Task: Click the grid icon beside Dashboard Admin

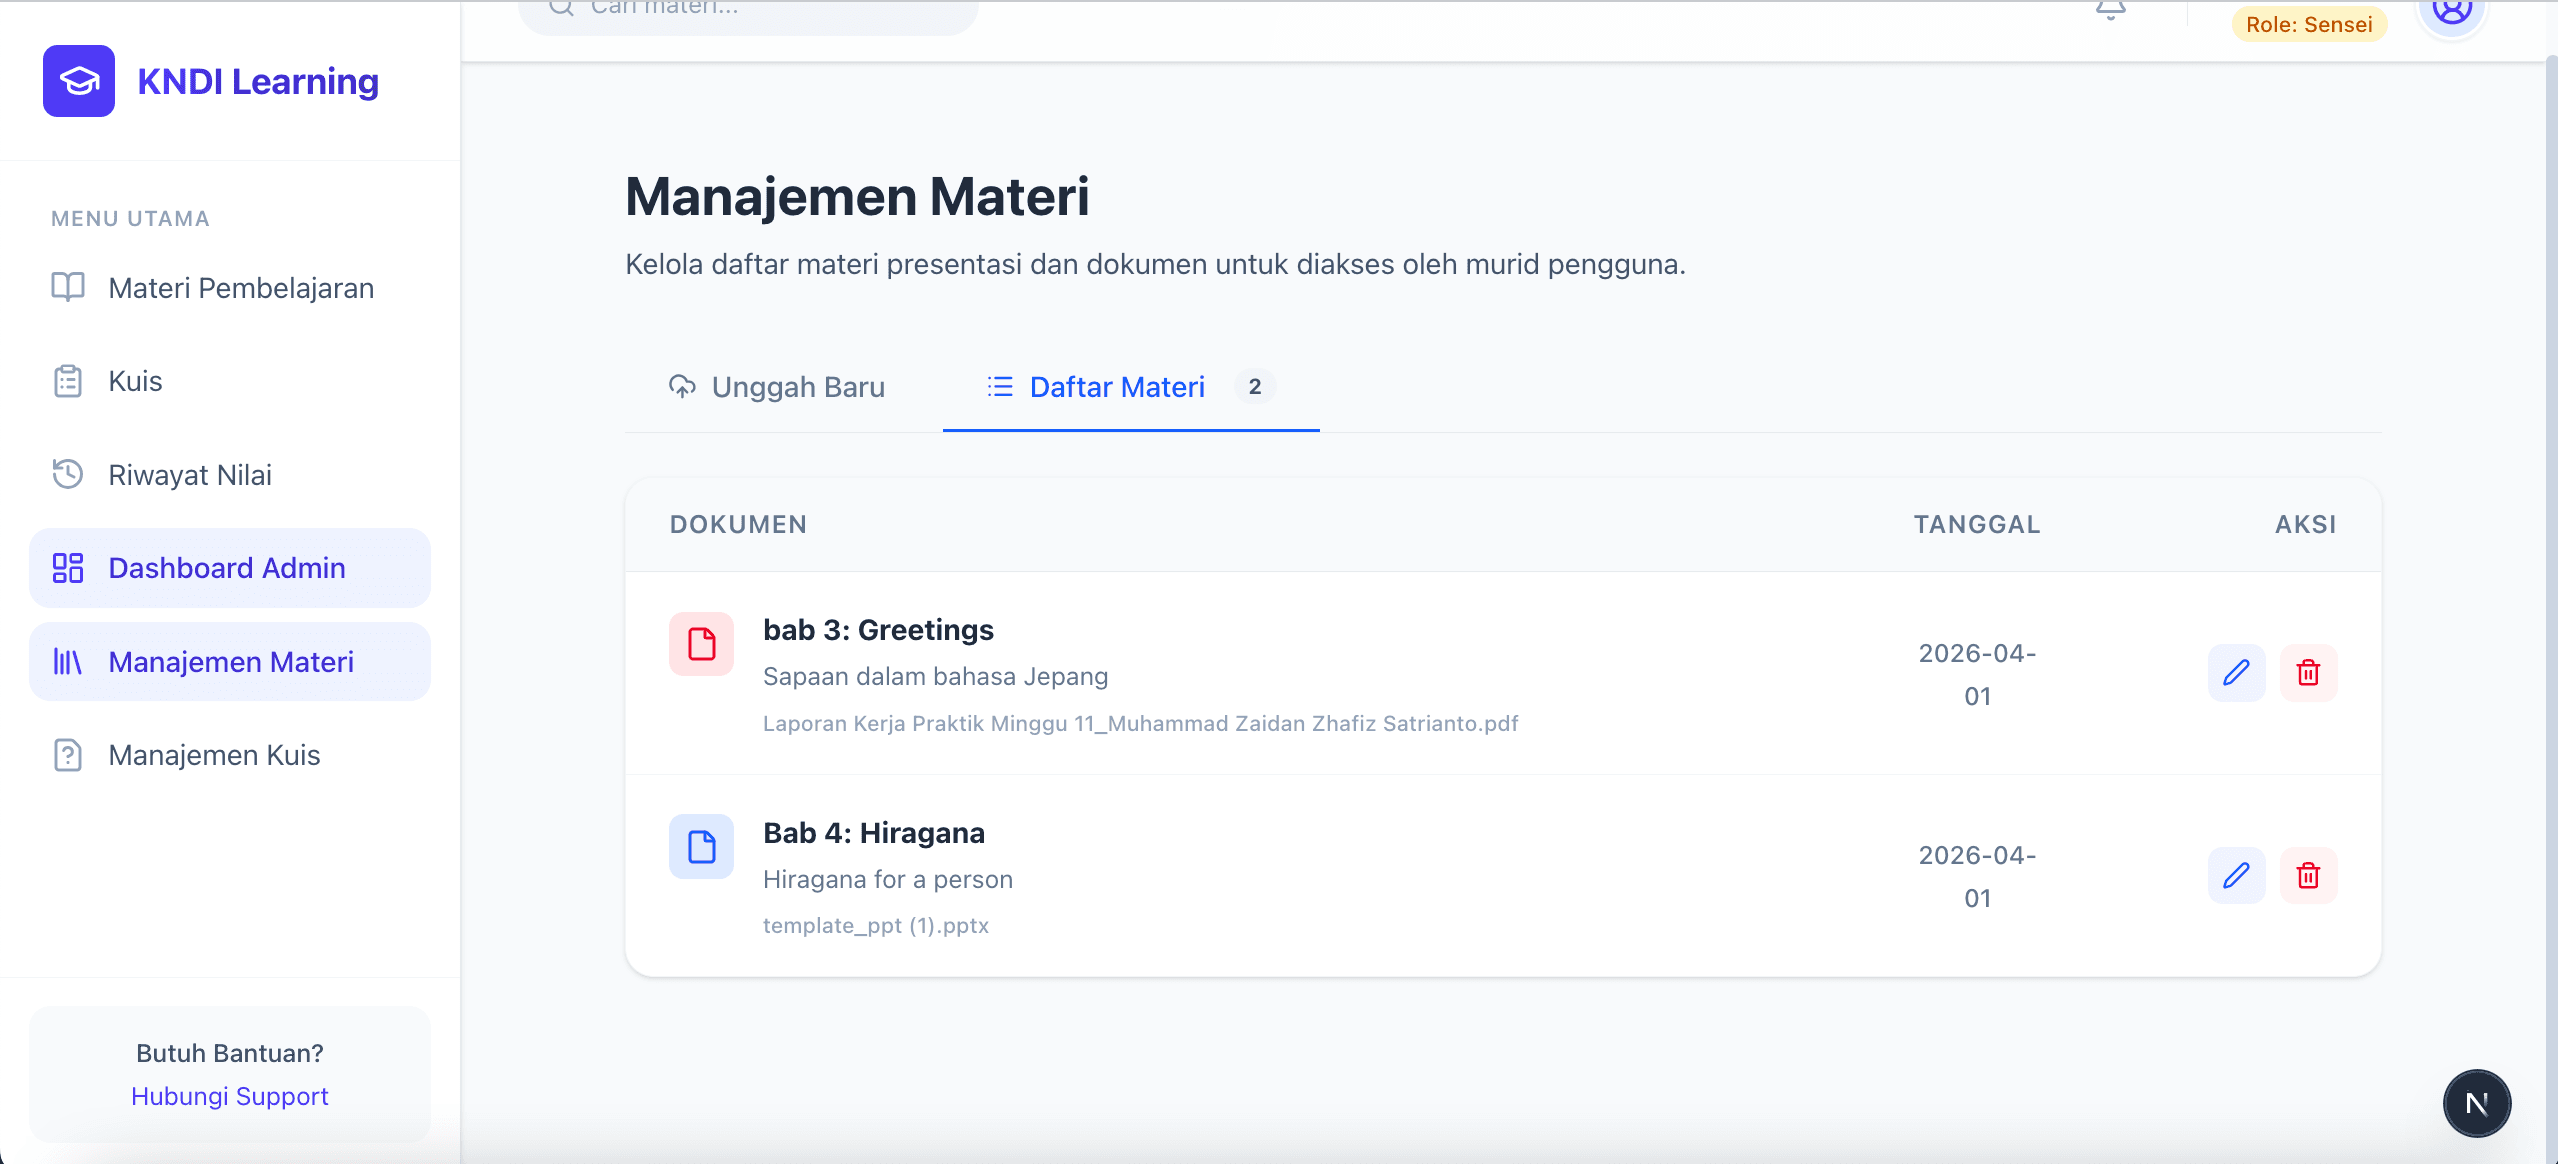Action: click(x=68, y=568)
